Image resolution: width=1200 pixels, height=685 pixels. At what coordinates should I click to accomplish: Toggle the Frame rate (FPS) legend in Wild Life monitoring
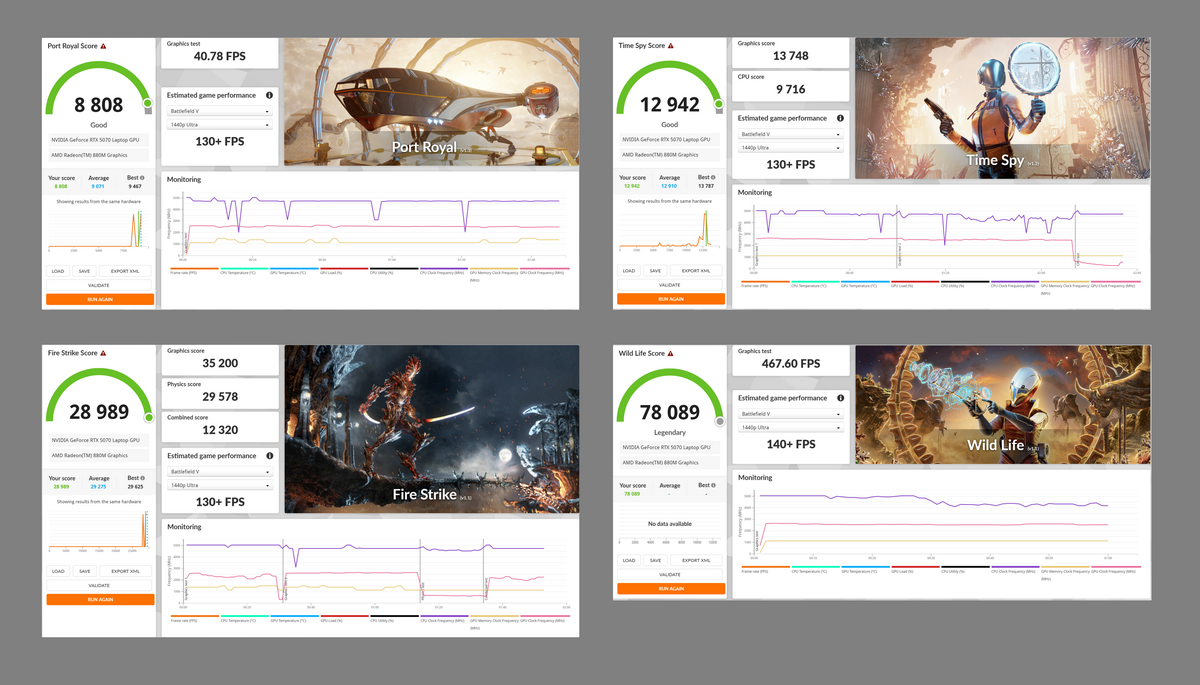(x=765, y=568)
